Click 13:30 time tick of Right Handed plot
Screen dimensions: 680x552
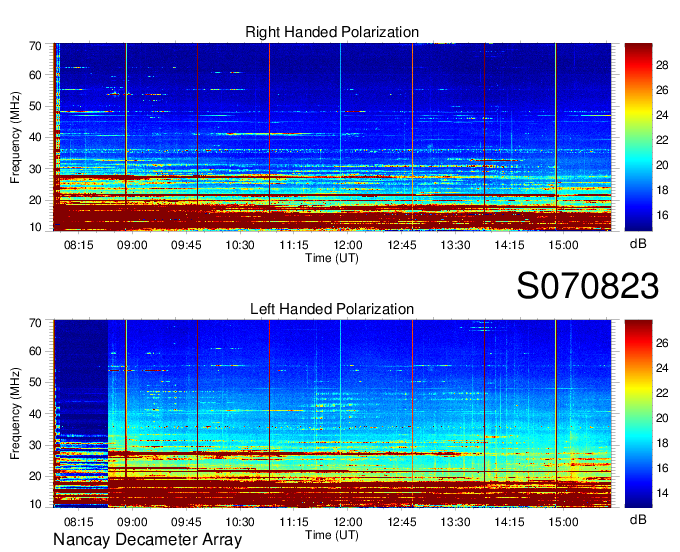point(455,245)
